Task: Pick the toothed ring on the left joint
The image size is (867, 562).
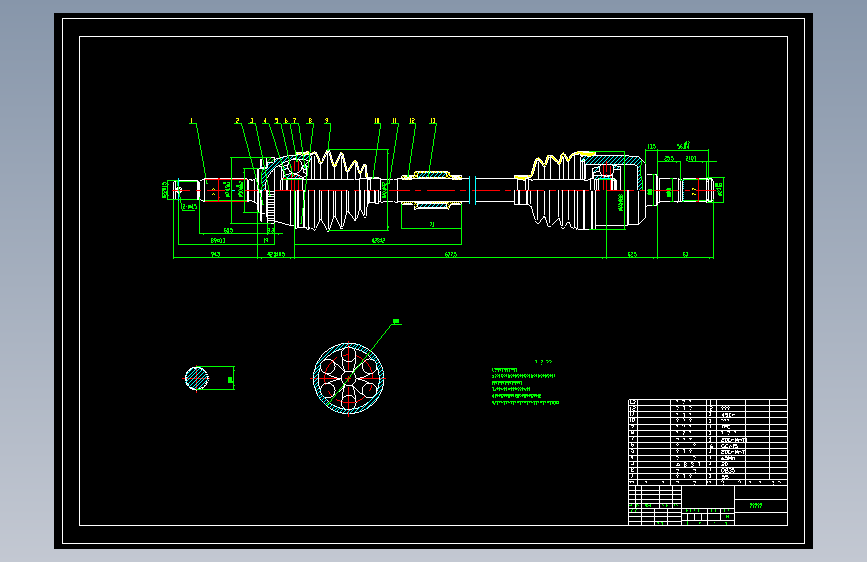Action: point(270,206)
